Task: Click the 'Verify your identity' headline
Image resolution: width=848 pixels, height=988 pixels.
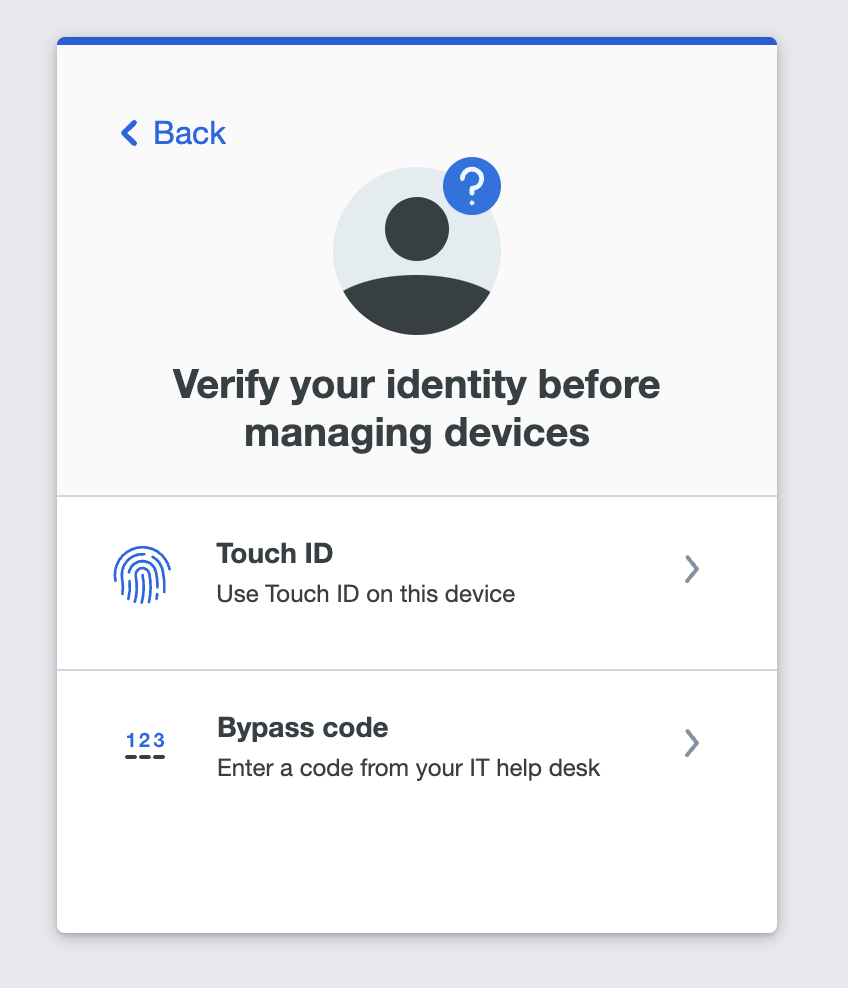Action: pos(416,408)
